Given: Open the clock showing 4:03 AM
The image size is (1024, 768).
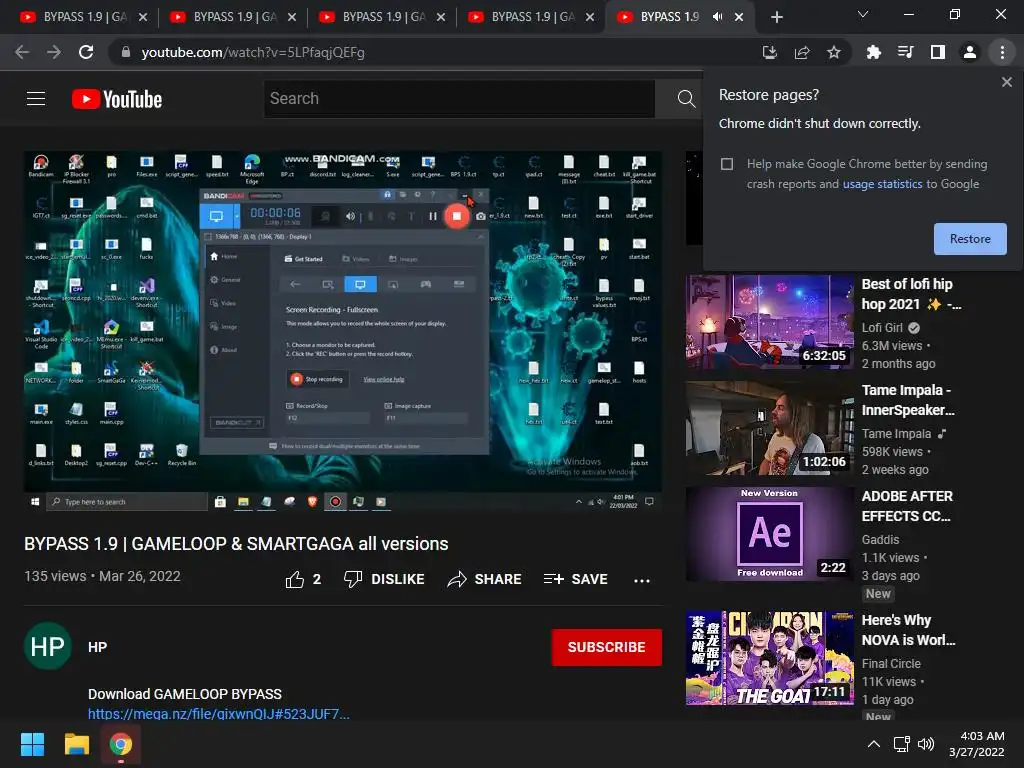Looking at the screenshot, I should (977, 744).
